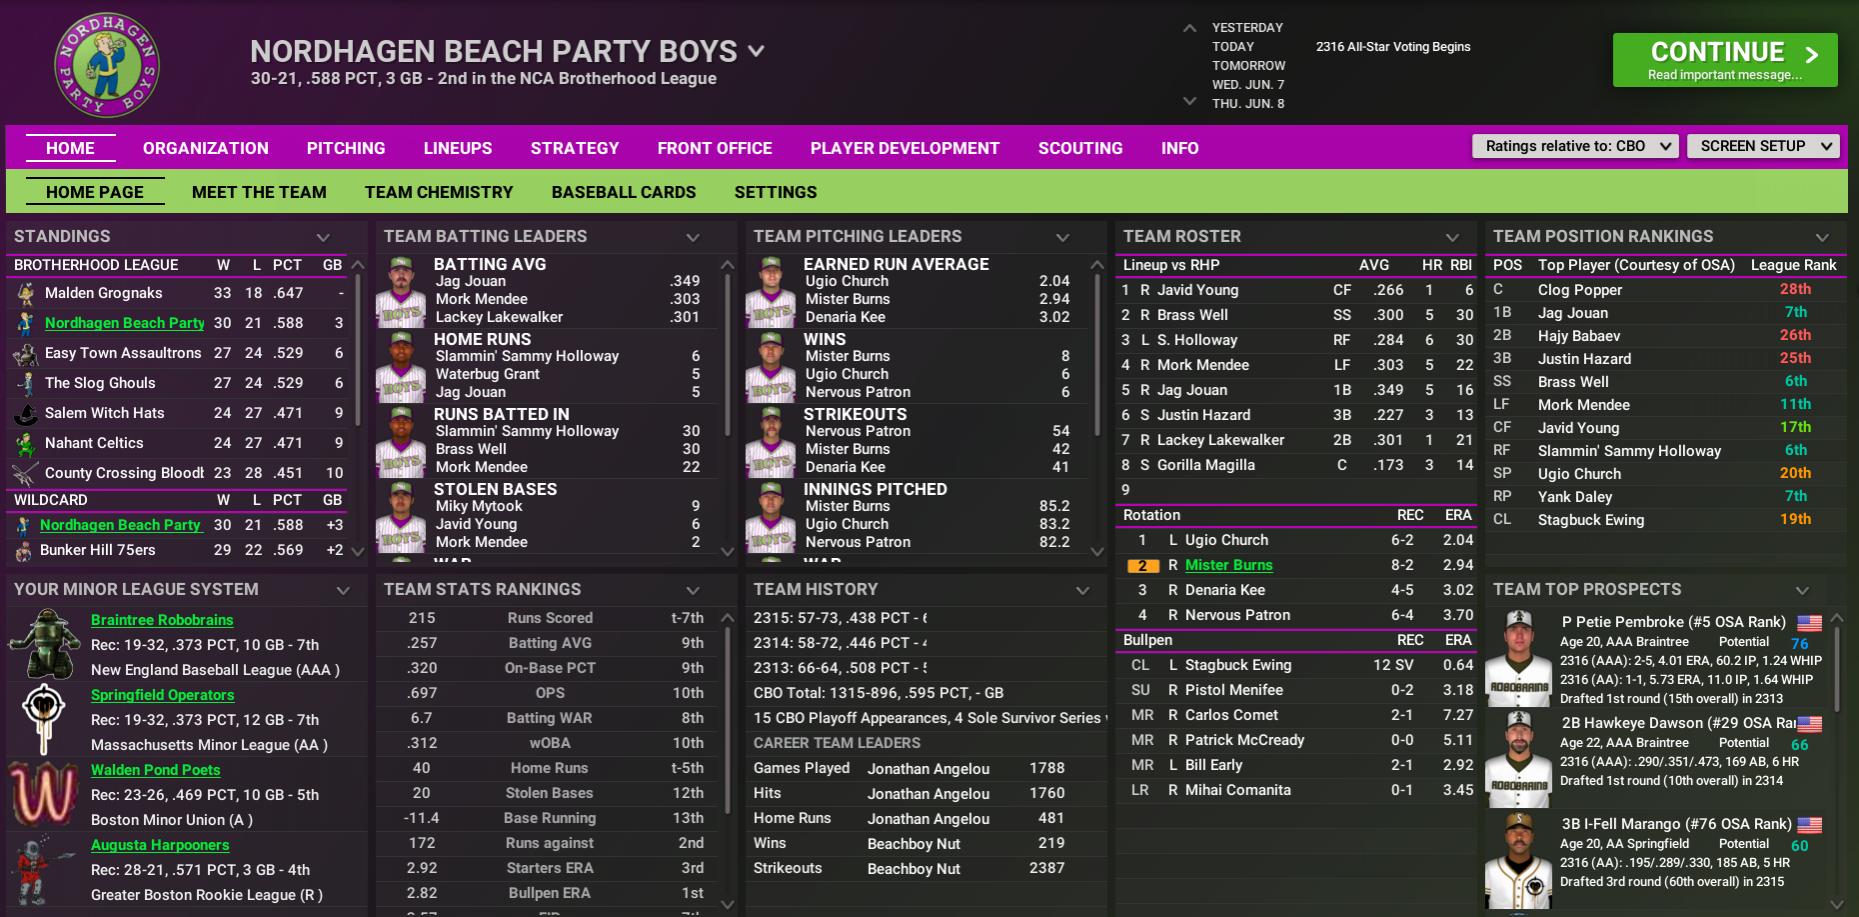Screen dimensions: 1859x917
Task: Open the Pitching menu
Action: 345,148
